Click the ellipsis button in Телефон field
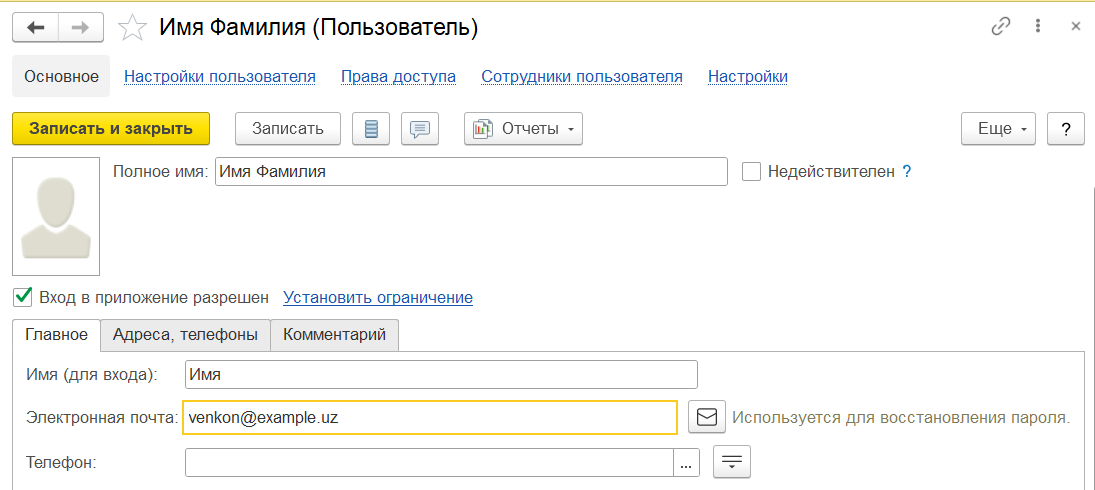 pyautogui.click(x=685, y=463)
